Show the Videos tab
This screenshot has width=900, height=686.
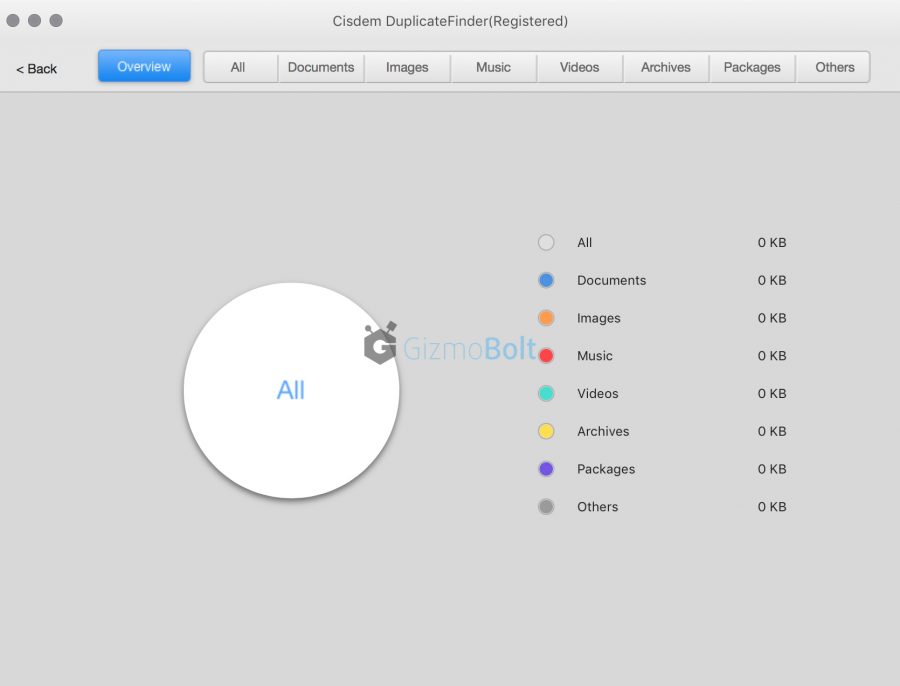(x=580, y=67)
